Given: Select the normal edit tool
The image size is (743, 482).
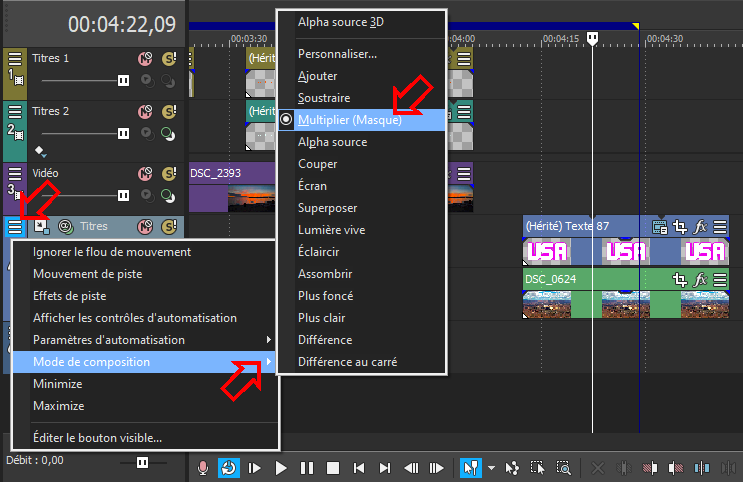Looking at the screenshot, I should (471, 468).
